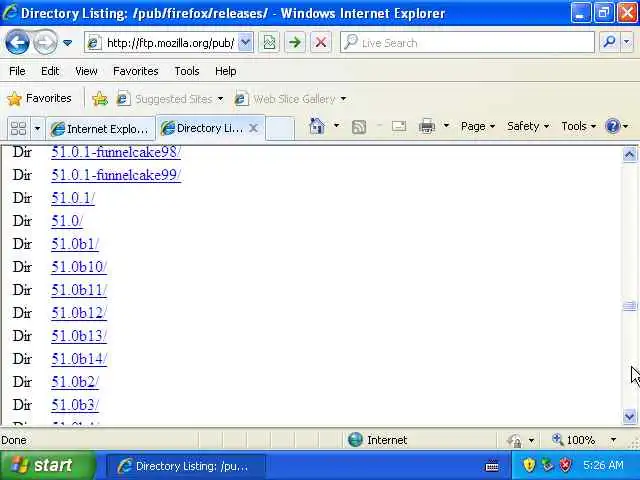Click the 100% zoom level button

(573, 440)
